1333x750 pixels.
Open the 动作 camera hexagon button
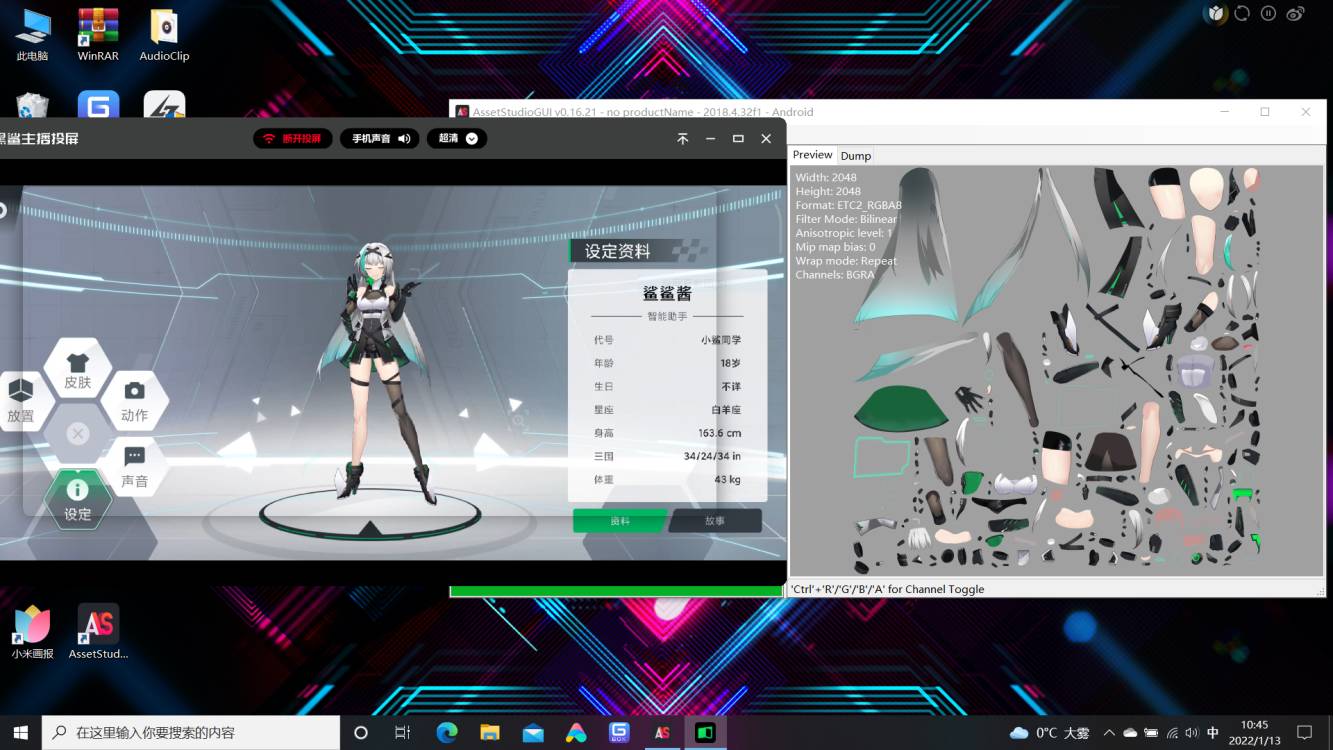134,401
